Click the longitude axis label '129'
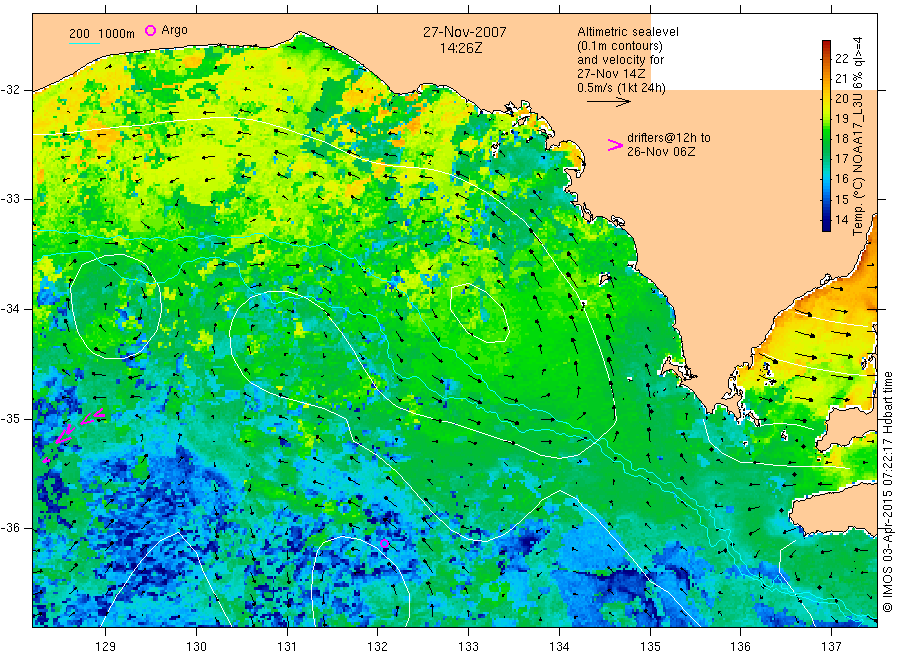Viewport: 900px width, 660px height. coord(106,647)
